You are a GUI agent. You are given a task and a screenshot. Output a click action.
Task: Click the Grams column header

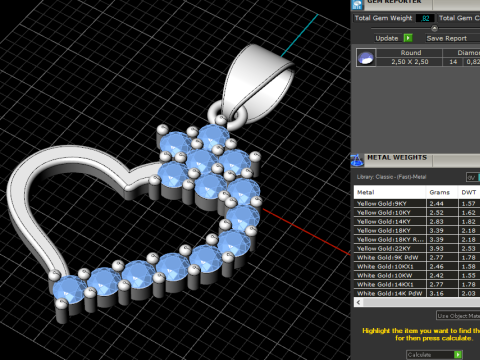tap(442, 192)
